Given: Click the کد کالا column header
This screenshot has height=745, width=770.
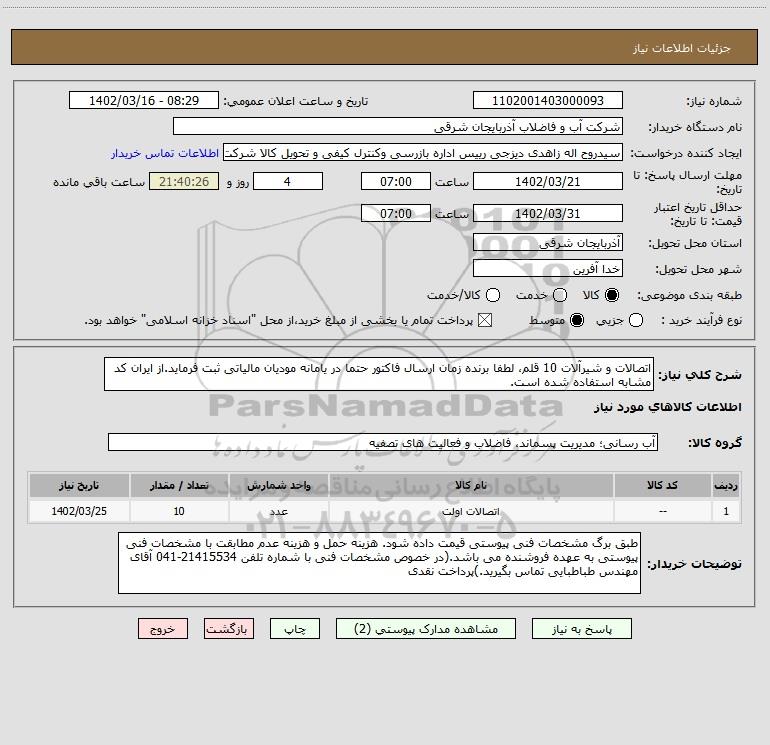Looking at the screenshot, I should click(x=662, y=485).
